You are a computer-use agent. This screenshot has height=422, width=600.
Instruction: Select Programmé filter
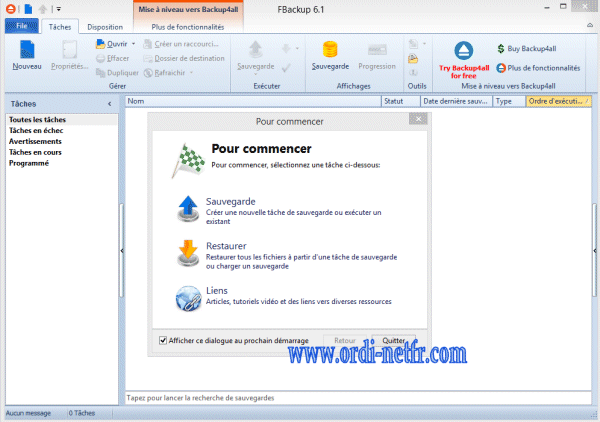[x=61, y=163]
